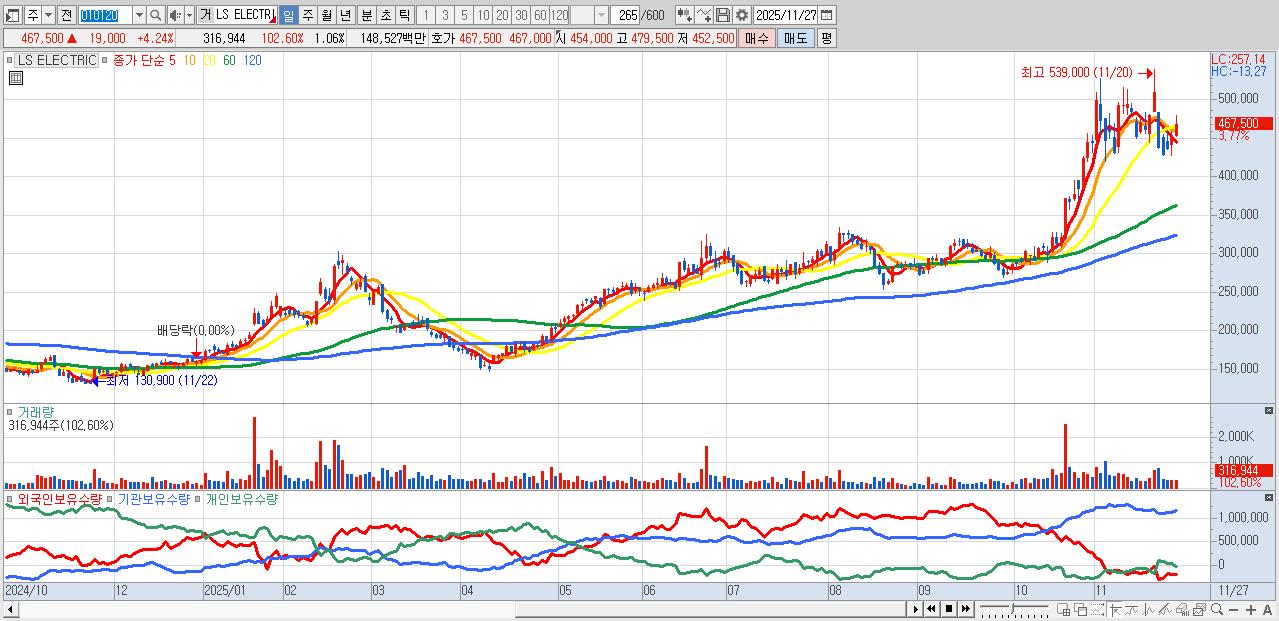Click the 120 moving average color label
This screenshot has width=1279, height=621.
(x=252, y=60)
